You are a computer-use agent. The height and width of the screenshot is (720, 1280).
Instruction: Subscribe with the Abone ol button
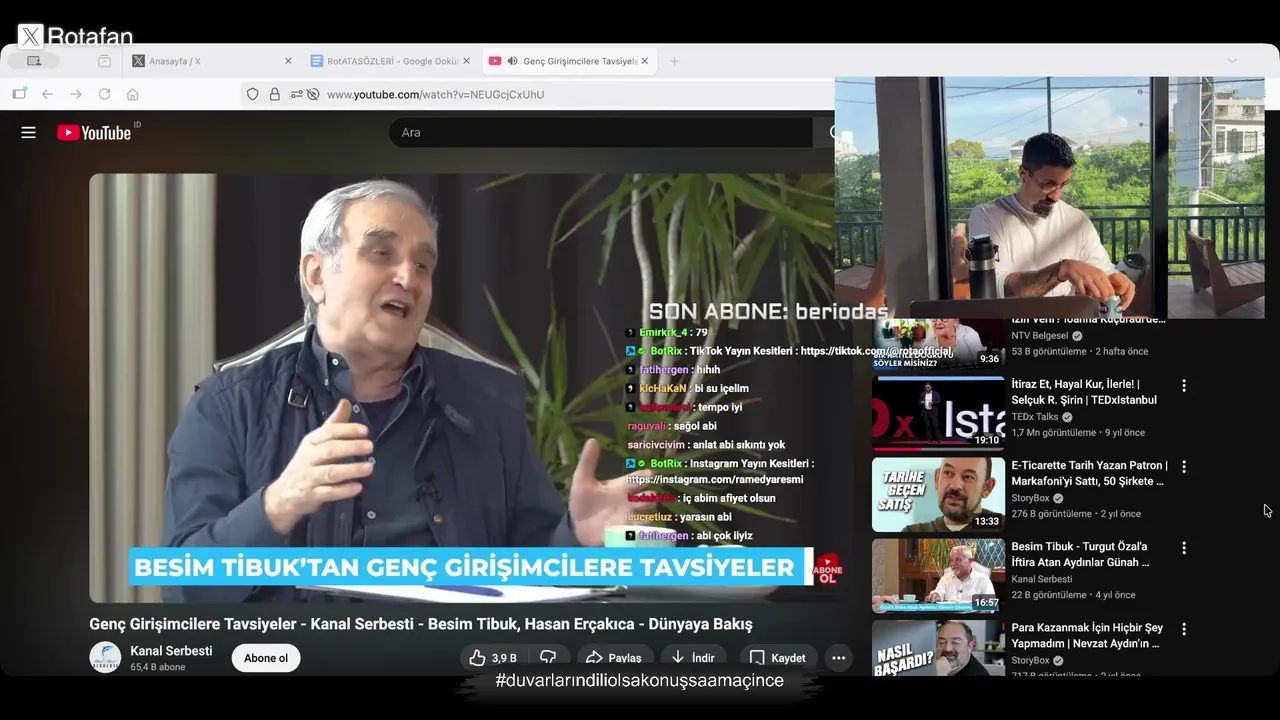266,658
